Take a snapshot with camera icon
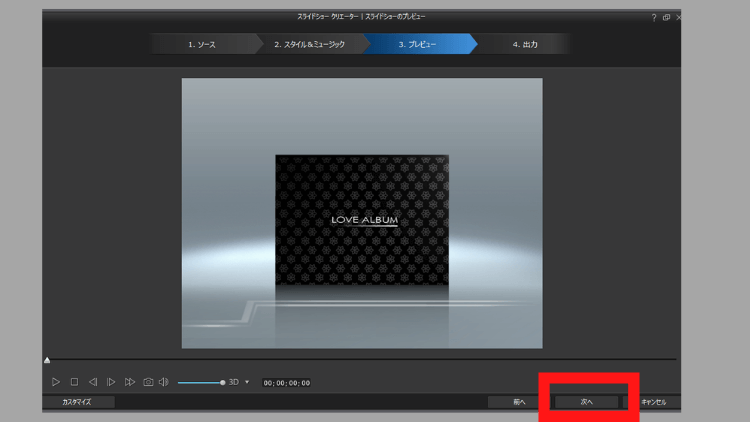The width and height of the screenshot is (750, 422). point(148,382)
